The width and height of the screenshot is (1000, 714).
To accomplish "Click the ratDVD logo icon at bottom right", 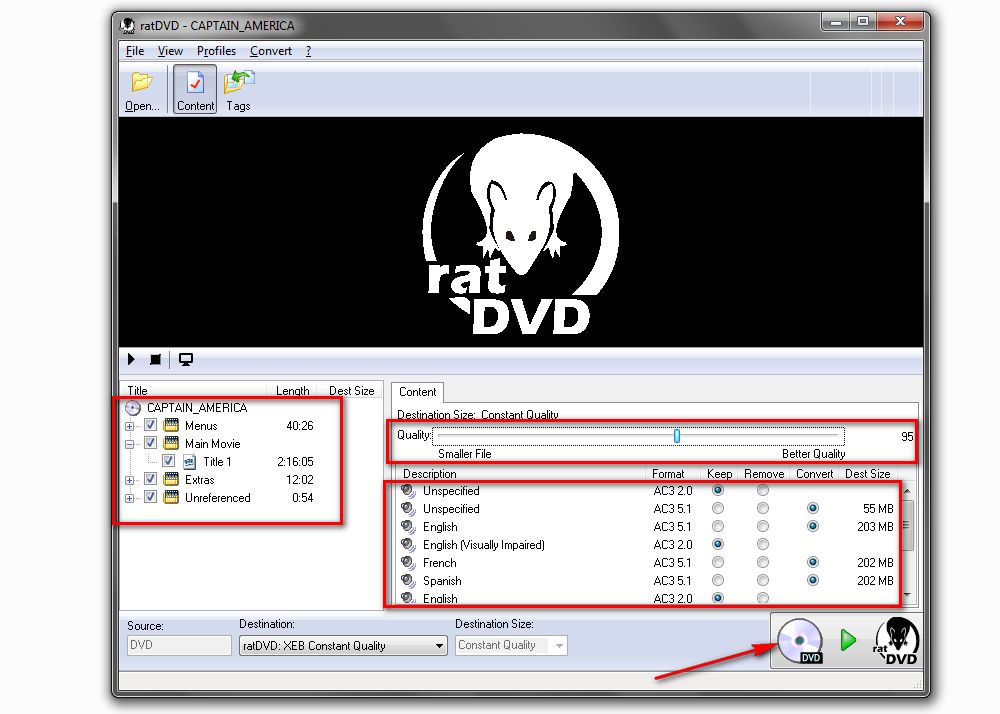I will click(x=897, y=641).
